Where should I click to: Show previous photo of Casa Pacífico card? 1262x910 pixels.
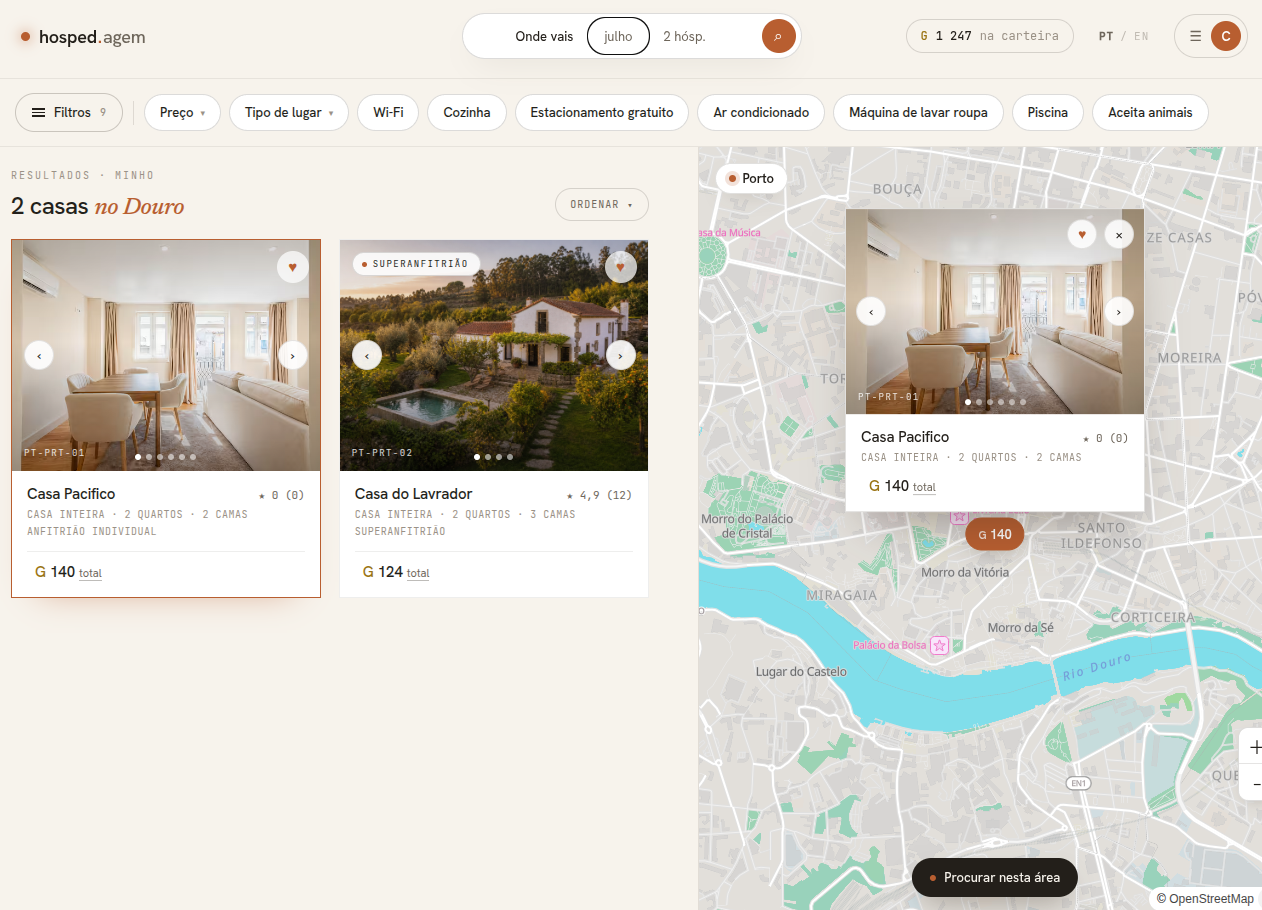click(x=39, y=355)
